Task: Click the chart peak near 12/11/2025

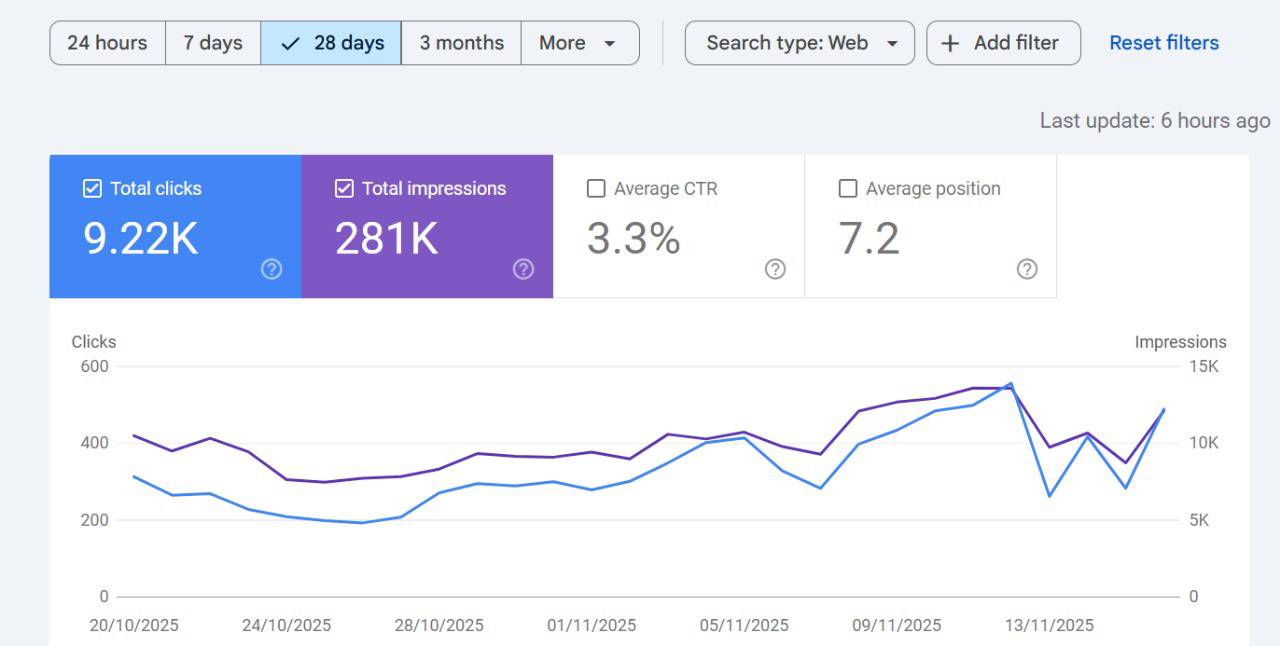Action: point(1011,383)
